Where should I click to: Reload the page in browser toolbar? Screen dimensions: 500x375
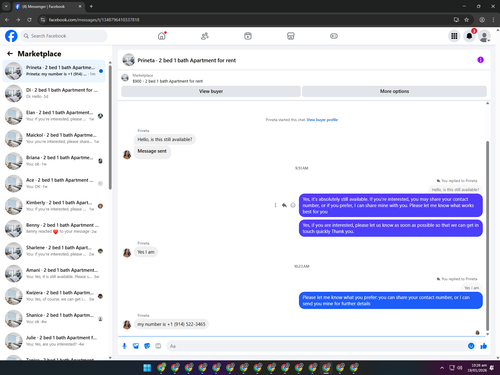29,20
